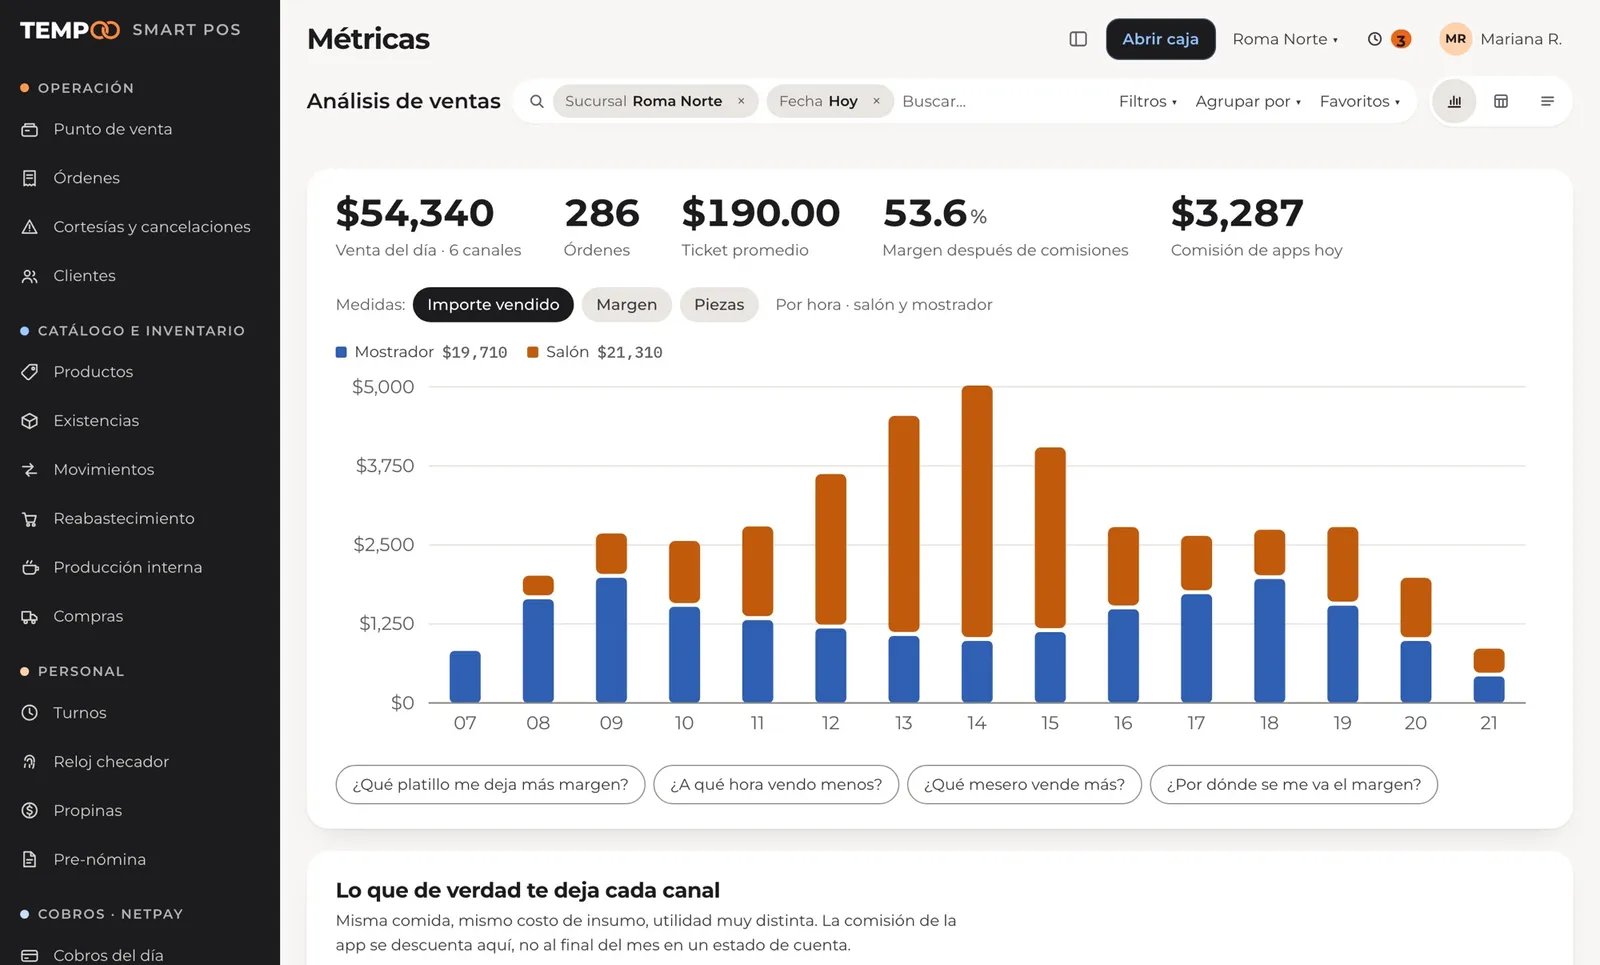Click Abrir caja button
The height and width of the screenshot is (965, 1600).
click(x=1160, y=39)
